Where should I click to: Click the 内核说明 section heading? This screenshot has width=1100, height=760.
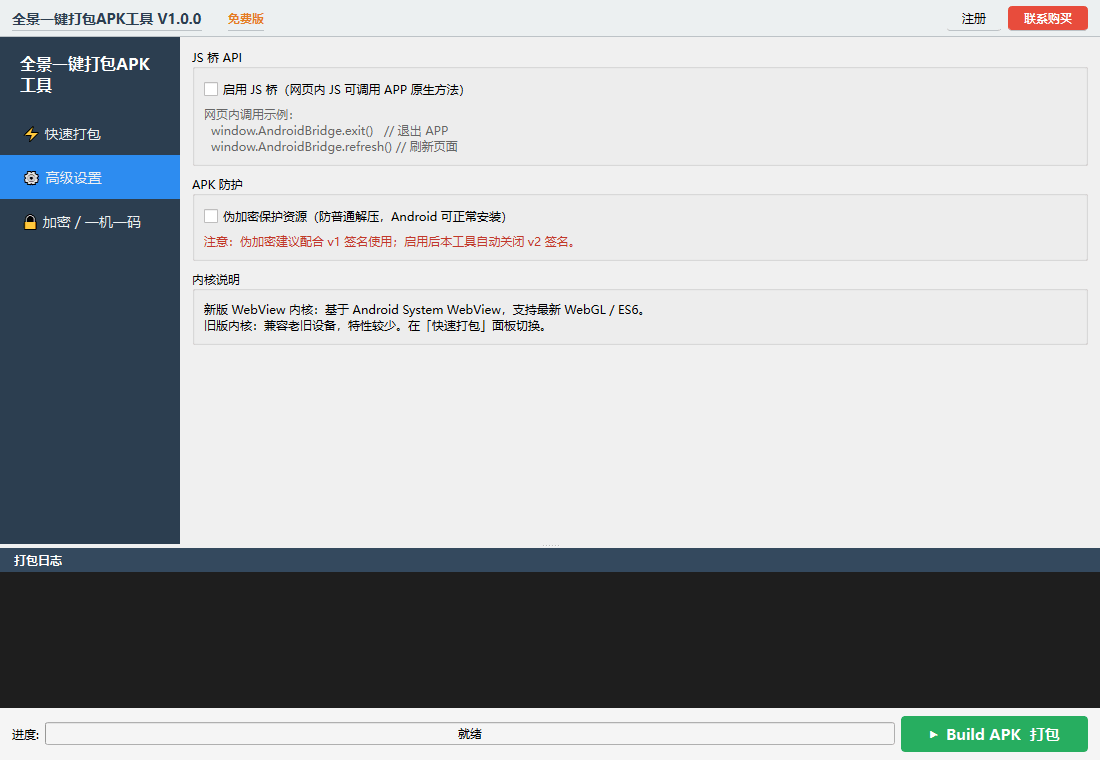216,279
